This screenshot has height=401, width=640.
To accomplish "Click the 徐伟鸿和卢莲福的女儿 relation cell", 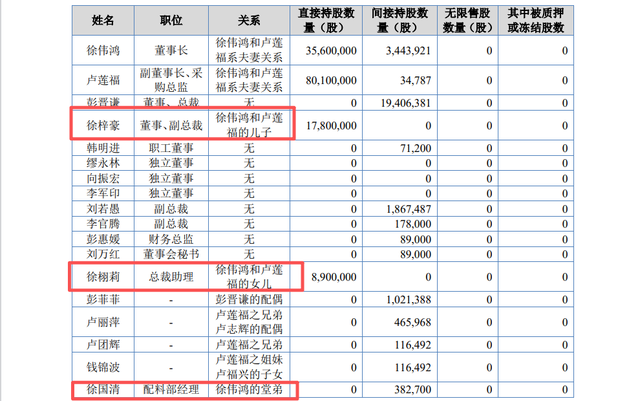I will pyautogui.click(x=249, y=277).
